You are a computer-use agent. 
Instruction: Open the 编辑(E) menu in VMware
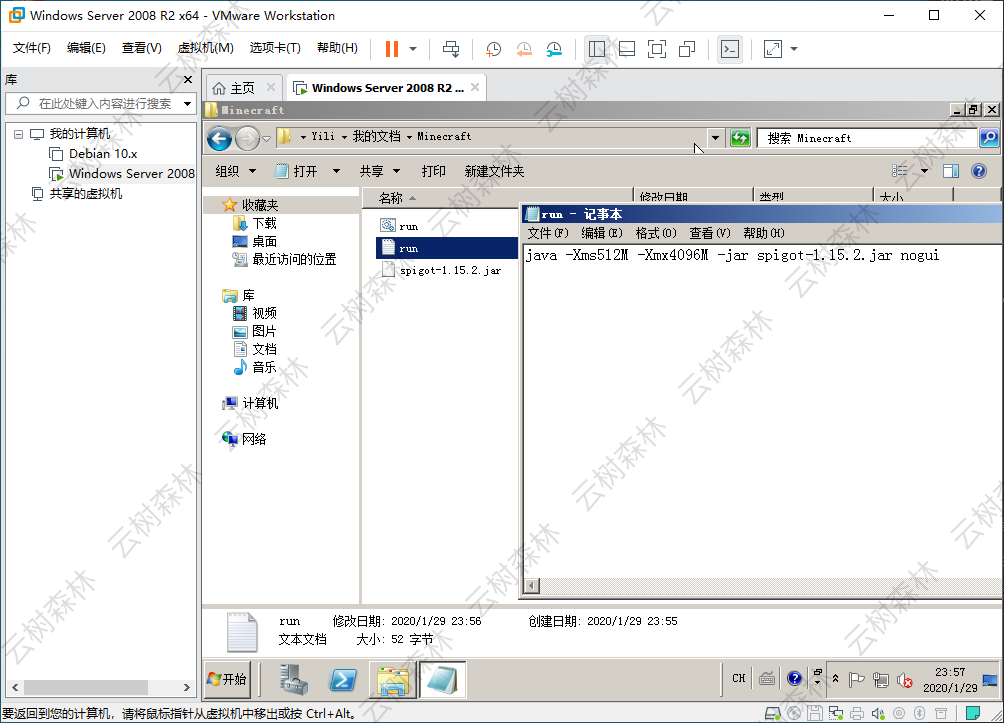86,48
